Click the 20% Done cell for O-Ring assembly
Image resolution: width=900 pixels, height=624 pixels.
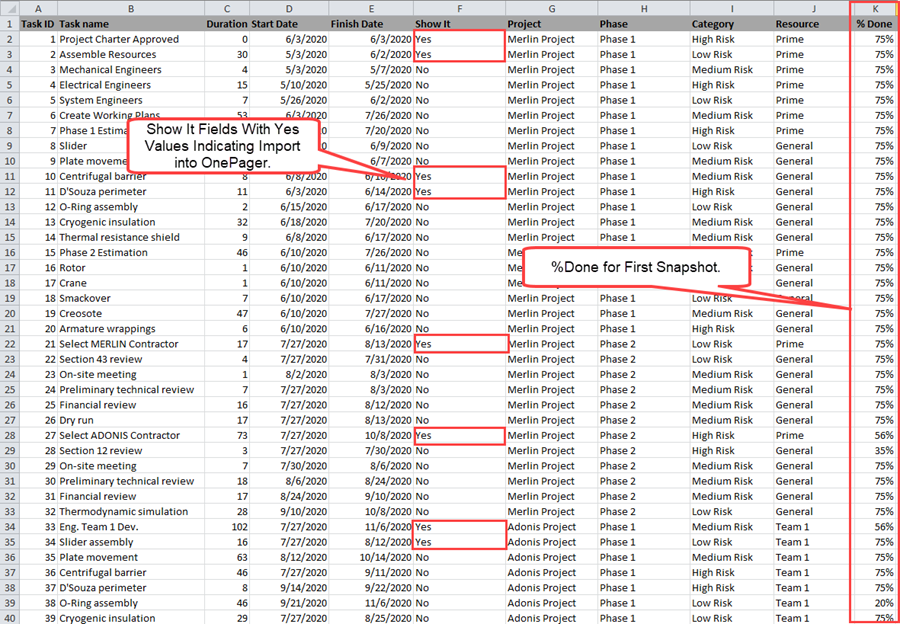tap(875, 602)
